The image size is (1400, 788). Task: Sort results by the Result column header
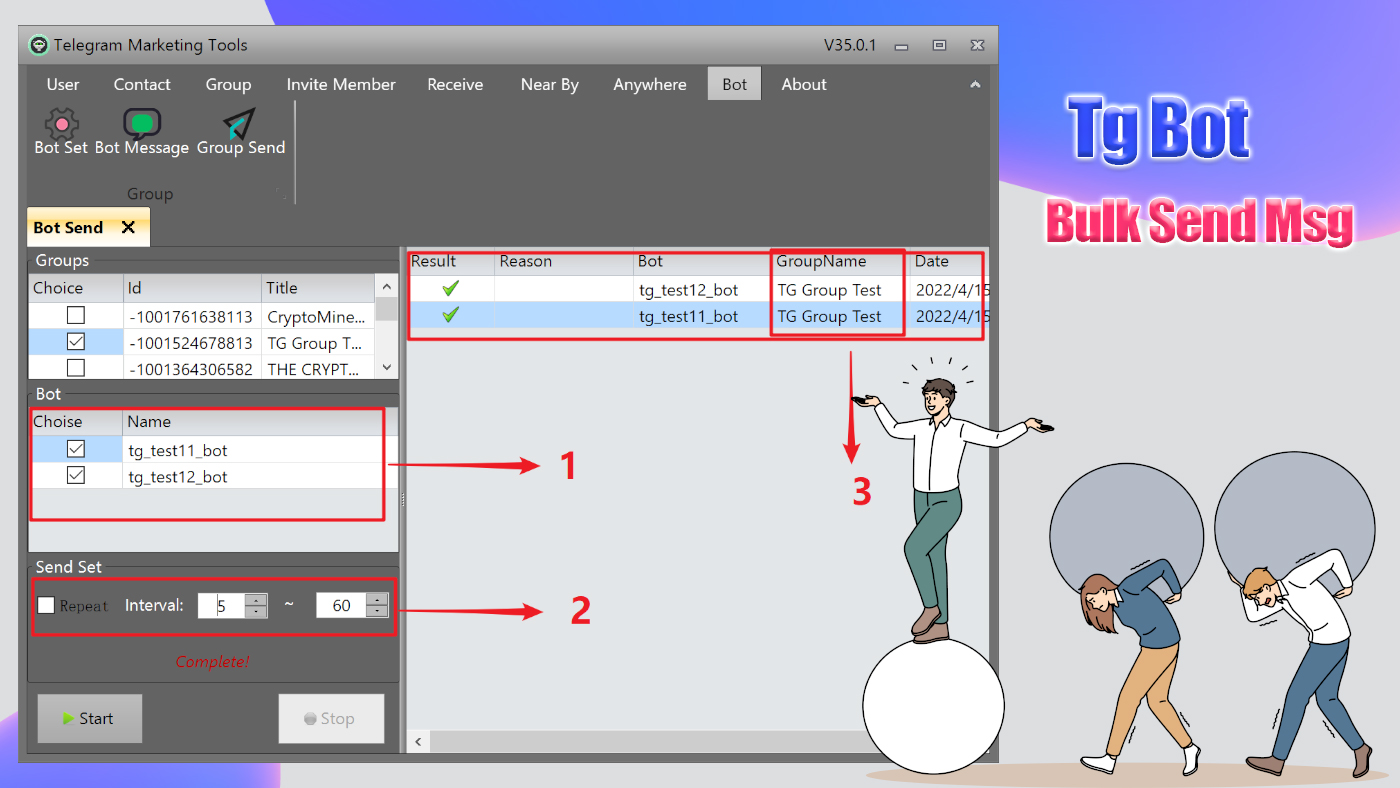[451, 262]
